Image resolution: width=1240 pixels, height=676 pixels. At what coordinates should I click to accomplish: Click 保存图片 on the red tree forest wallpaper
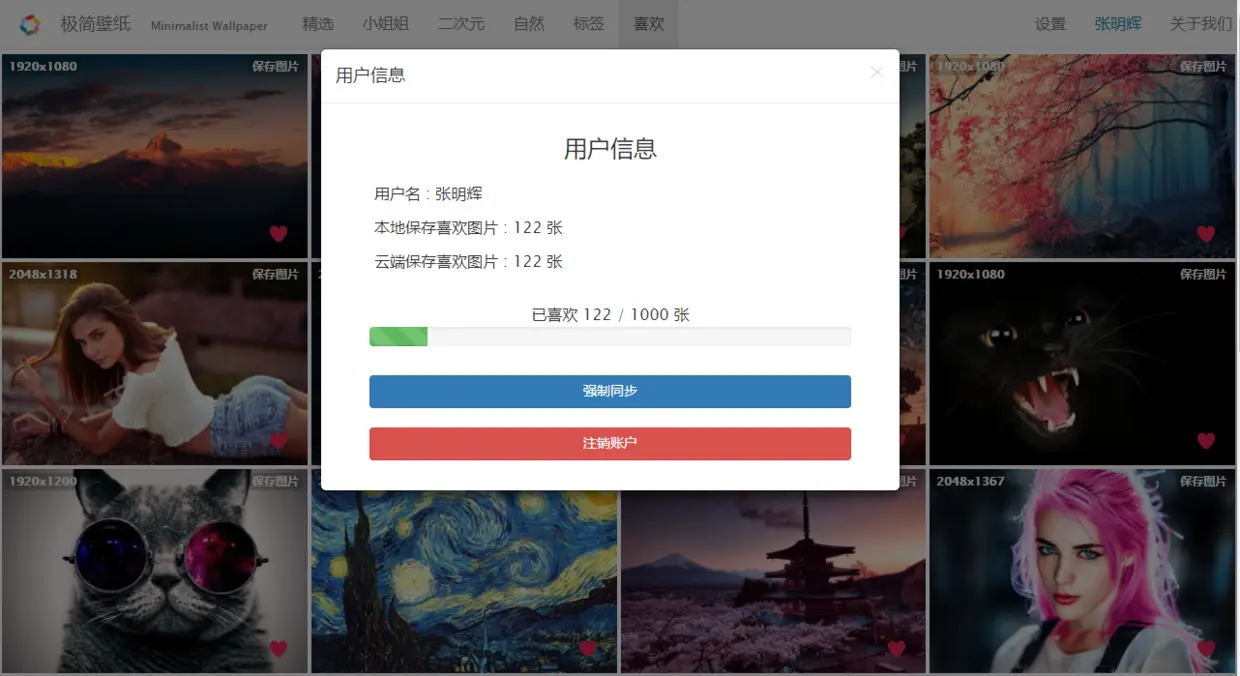click(x=1203, y=66)
